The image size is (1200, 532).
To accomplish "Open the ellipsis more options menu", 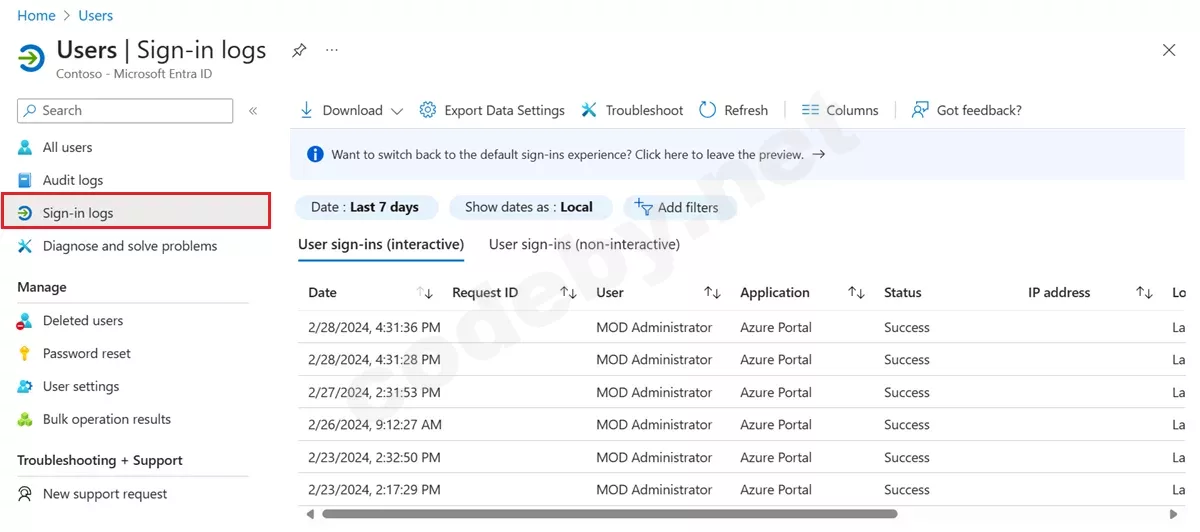I will (332, 50).
